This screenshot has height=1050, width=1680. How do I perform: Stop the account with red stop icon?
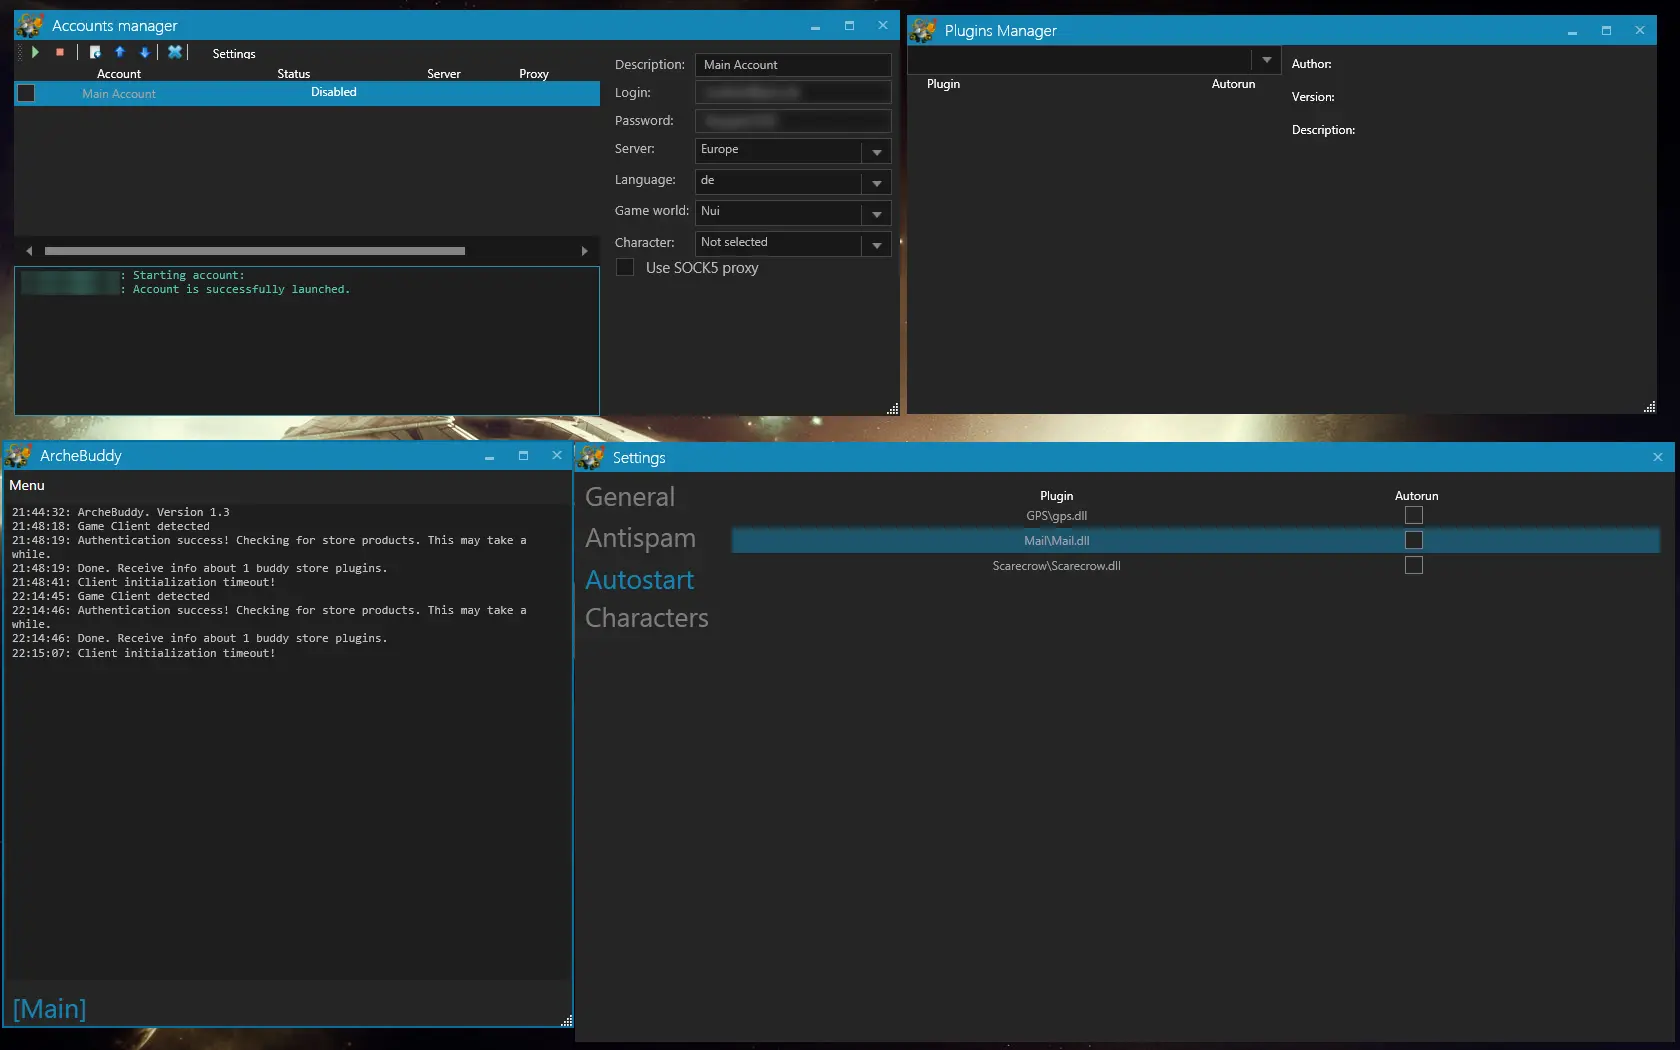pos(60,52)
